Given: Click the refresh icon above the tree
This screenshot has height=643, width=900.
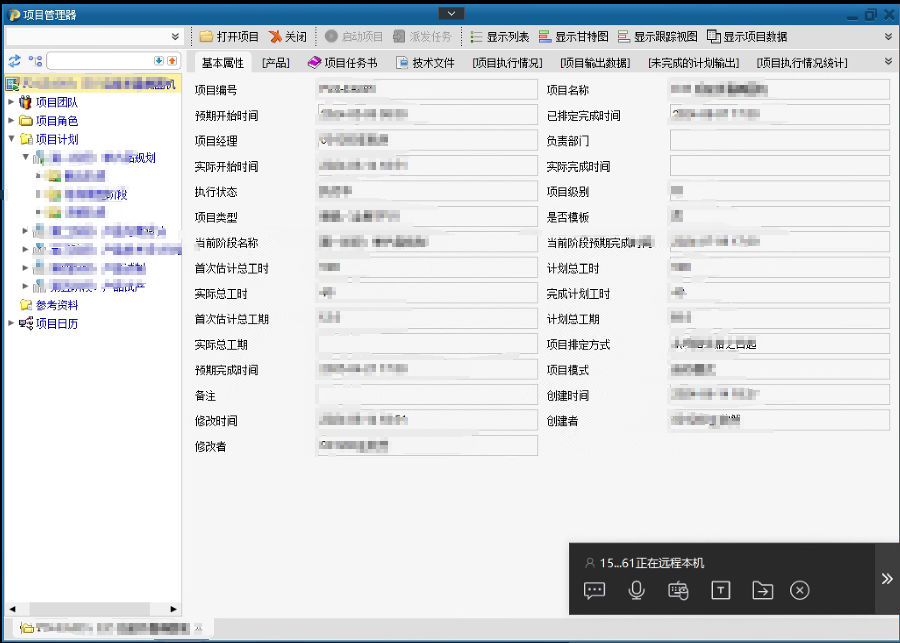Looking at the screenshot, I should [x=14, y=61].
